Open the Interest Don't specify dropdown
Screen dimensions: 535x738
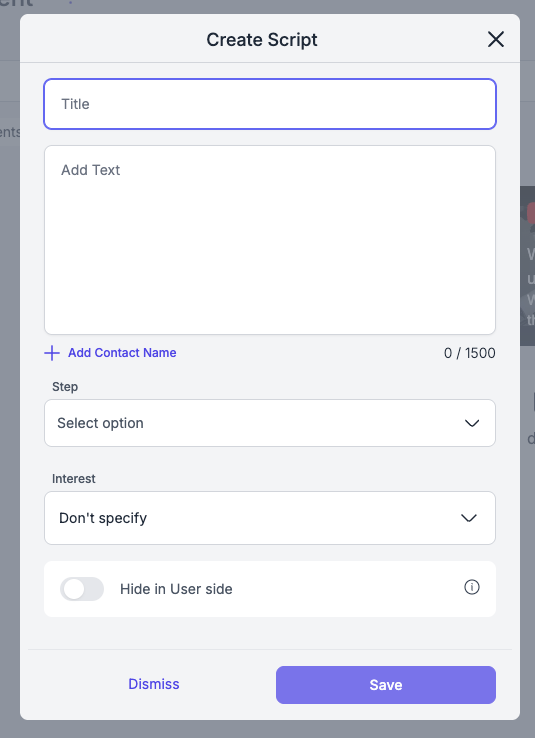click(270, 518)
